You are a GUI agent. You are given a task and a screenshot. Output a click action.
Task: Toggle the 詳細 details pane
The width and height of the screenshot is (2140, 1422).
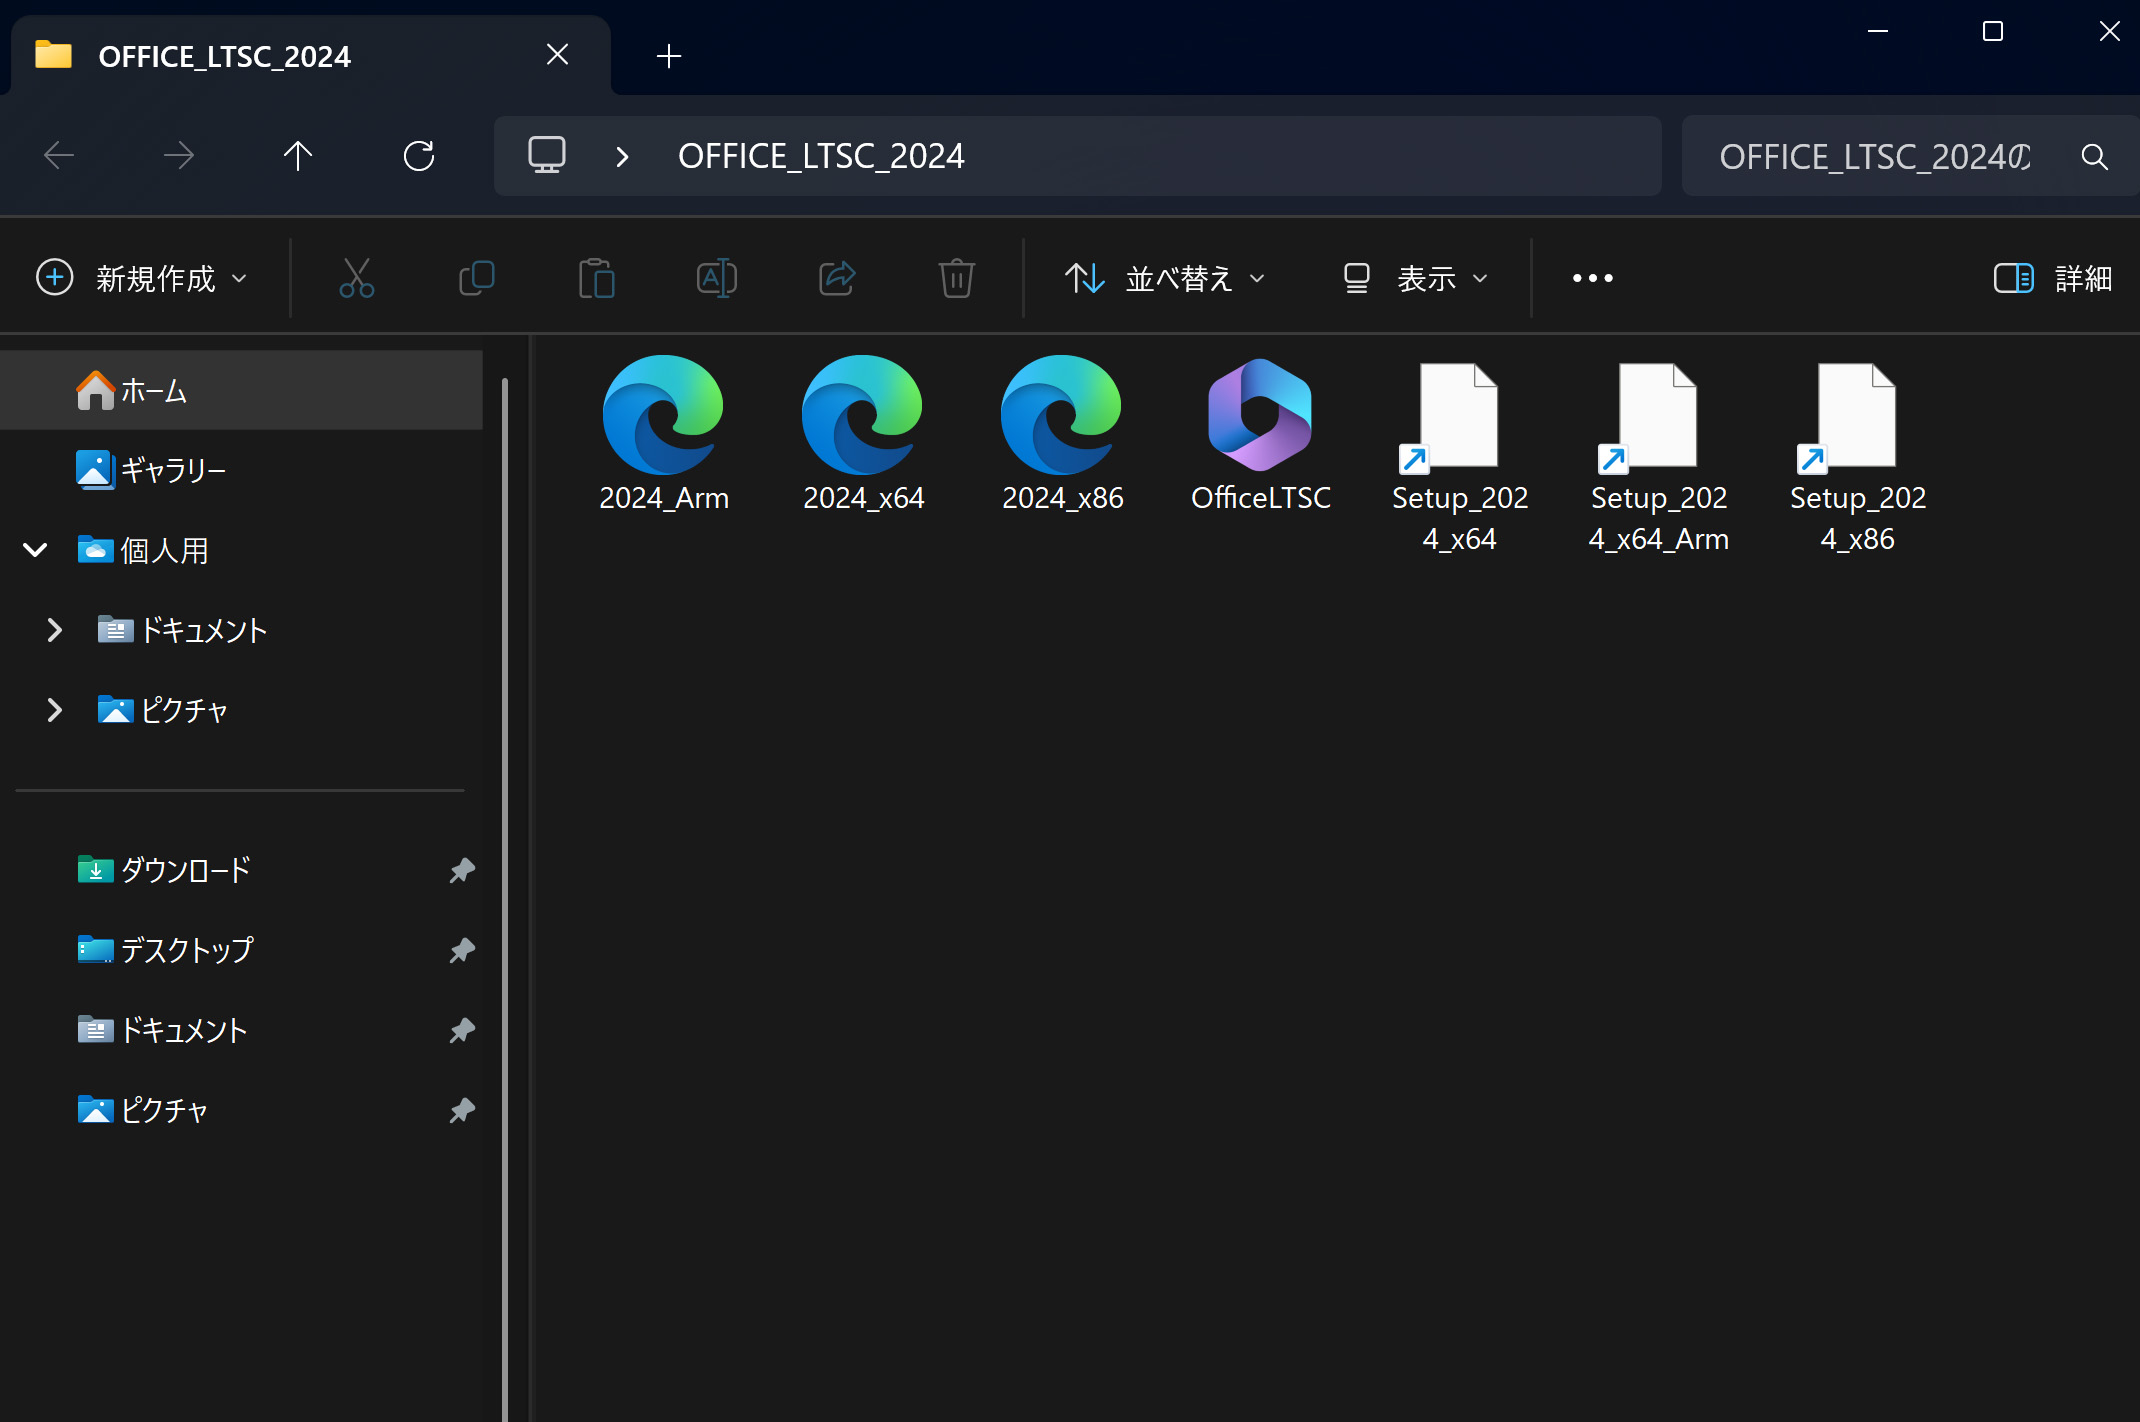(2052, 278)
